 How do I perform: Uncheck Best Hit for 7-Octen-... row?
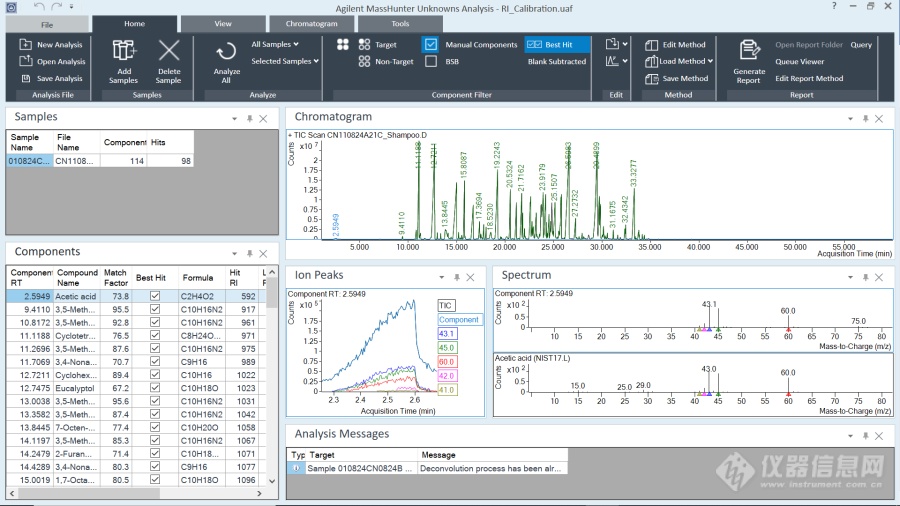coord(155,427)
